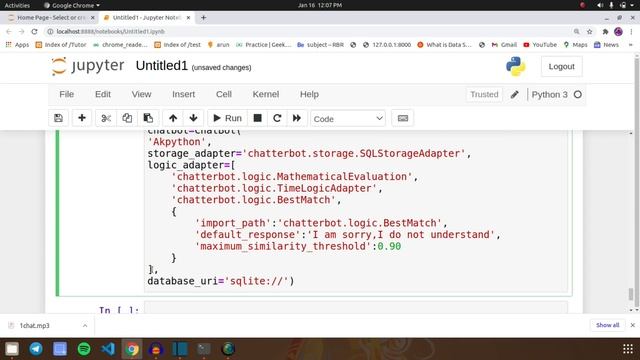640x360 pixels.
Task: Open the News bookmark
Action: click(x=607, y=45)
